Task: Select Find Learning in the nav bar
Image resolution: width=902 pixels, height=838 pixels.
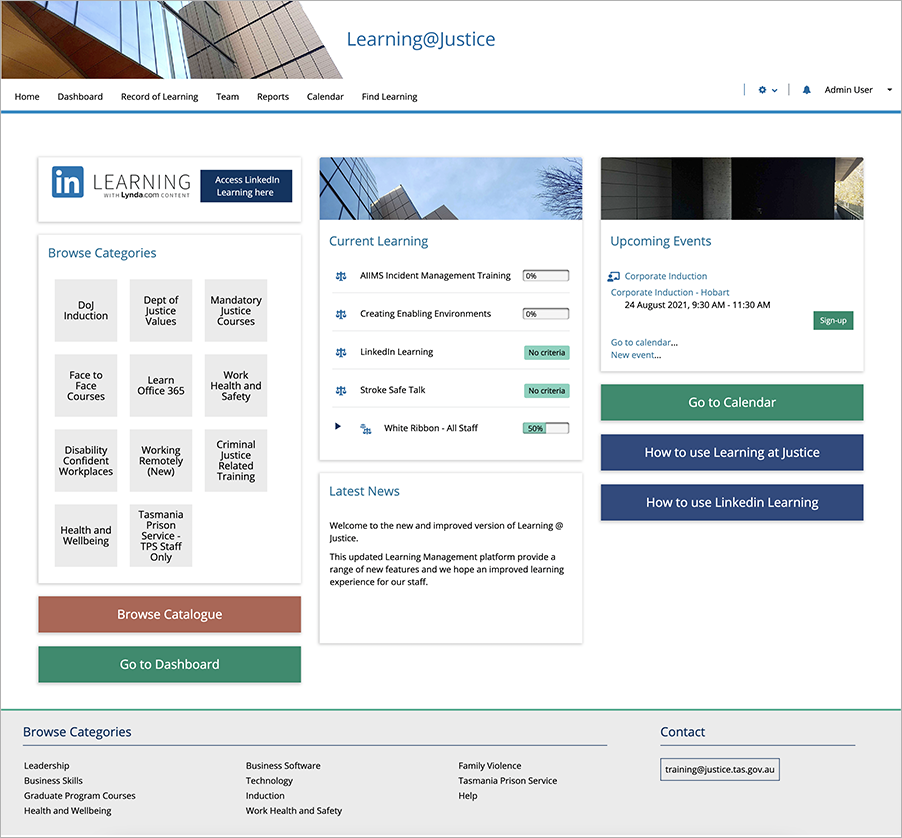Action: pyautogui.click(x=389, y=97)
